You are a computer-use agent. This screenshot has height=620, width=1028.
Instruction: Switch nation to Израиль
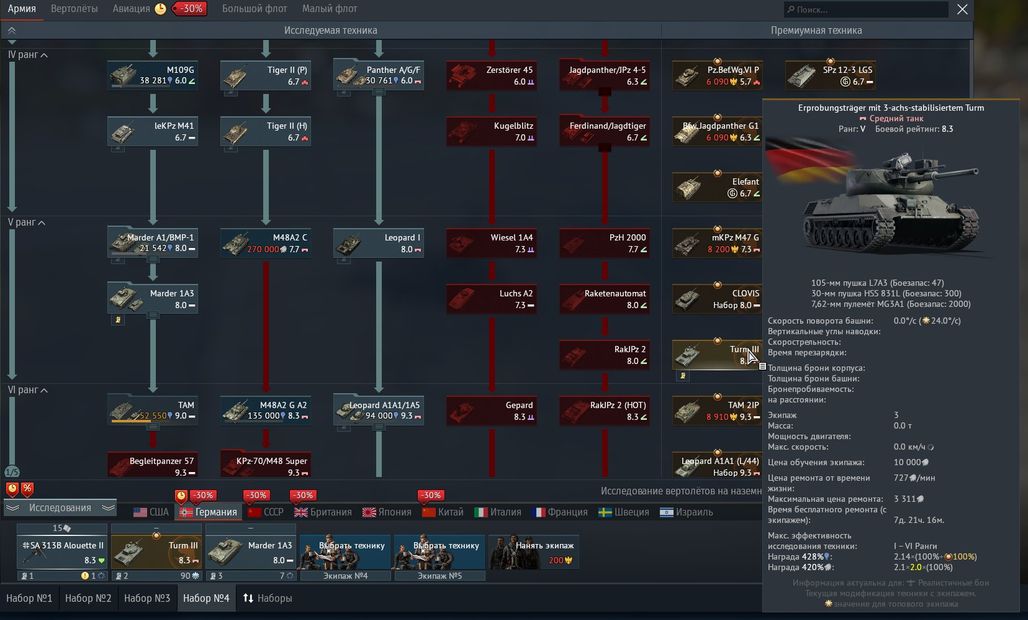[x=686, y=513]
